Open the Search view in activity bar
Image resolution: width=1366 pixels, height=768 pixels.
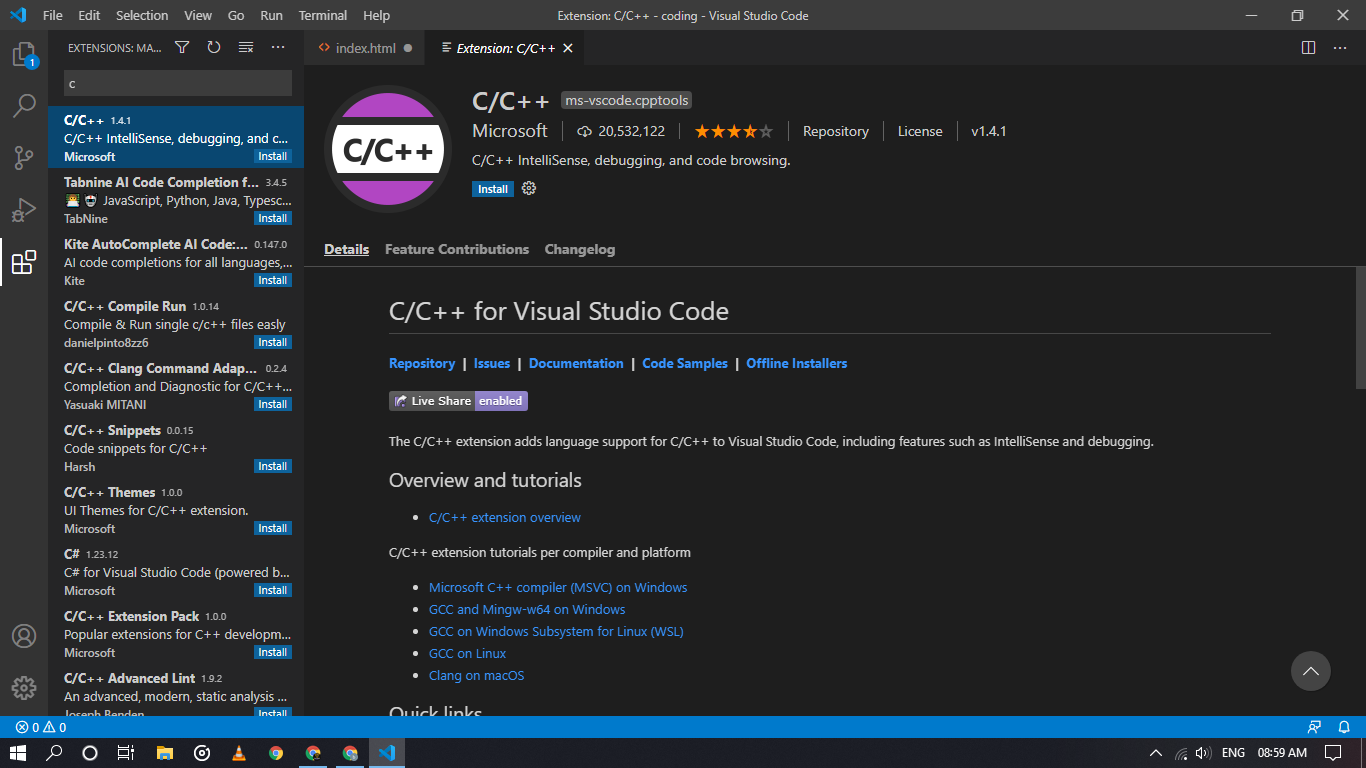tap(24, 106)
